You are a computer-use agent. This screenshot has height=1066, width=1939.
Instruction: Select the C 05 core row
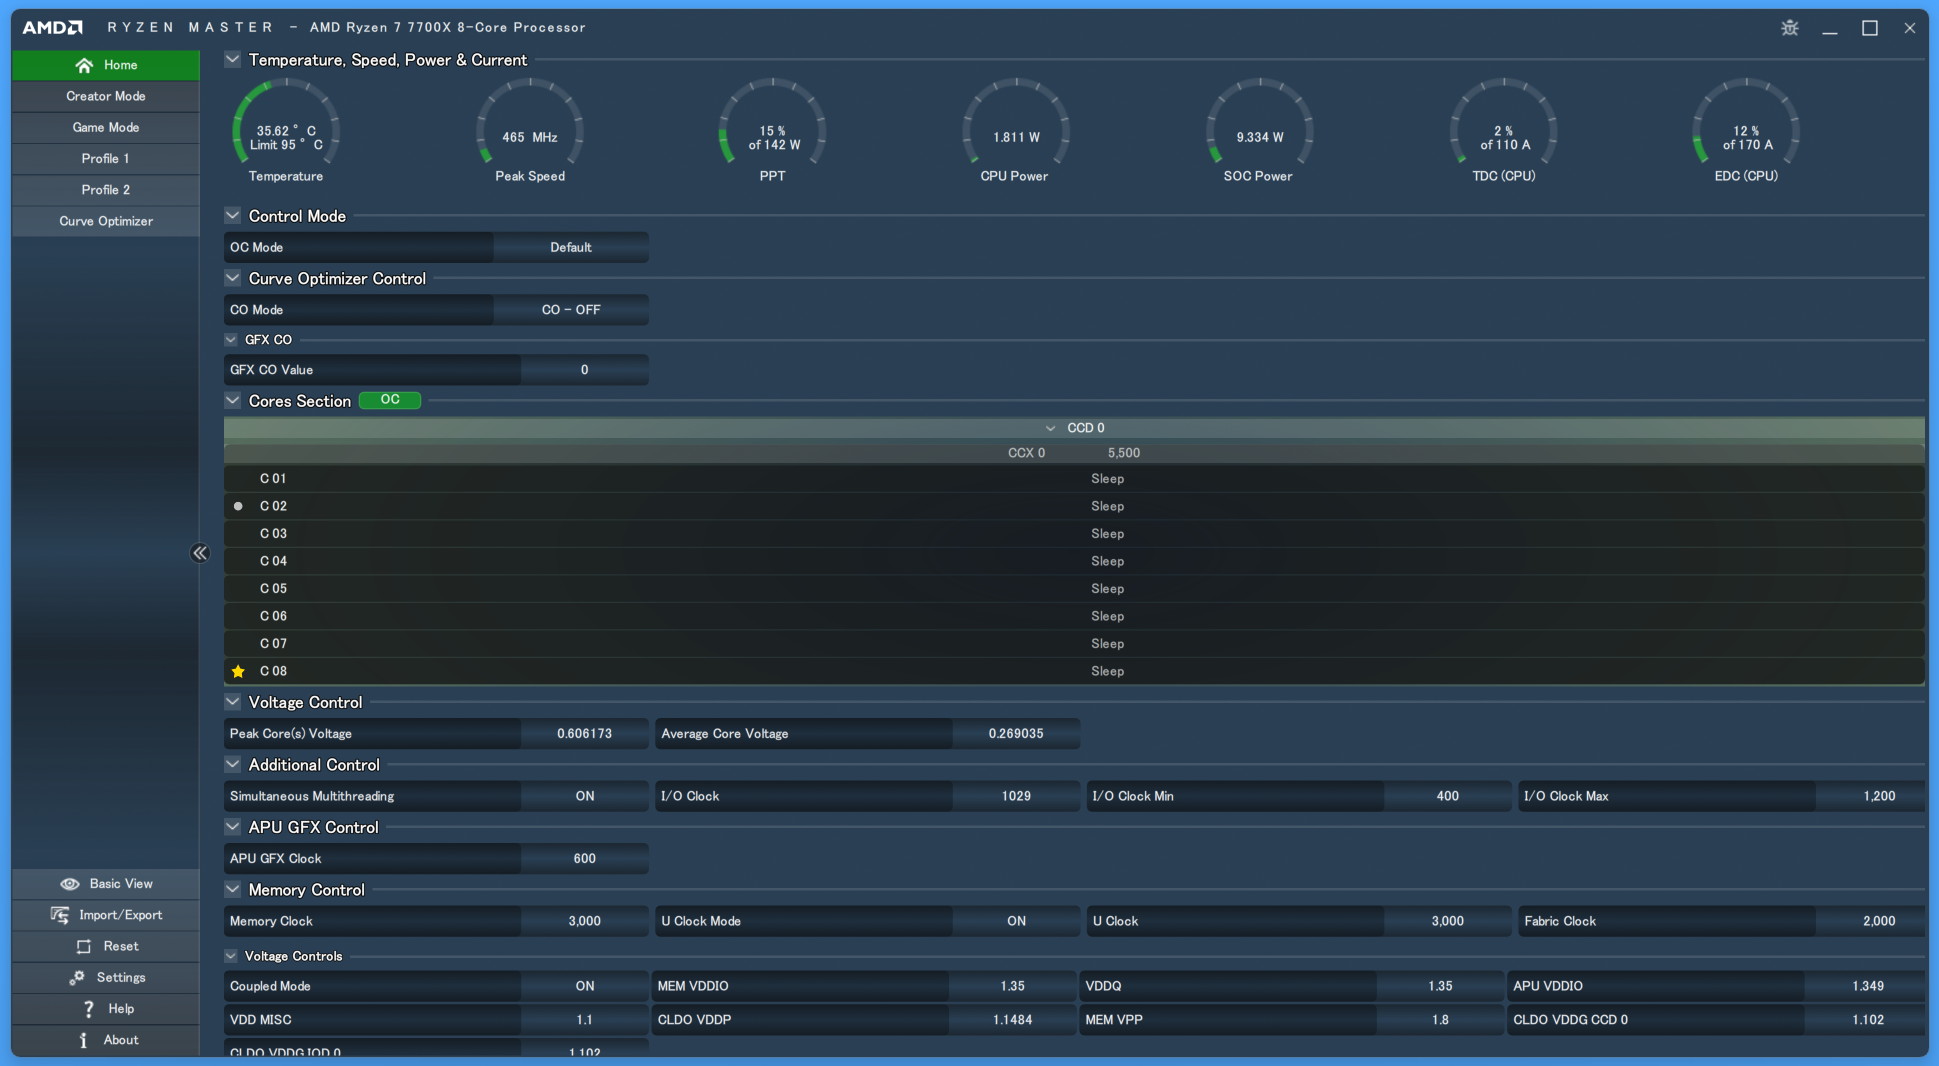pyautogui.click(x=1074, y=589)
